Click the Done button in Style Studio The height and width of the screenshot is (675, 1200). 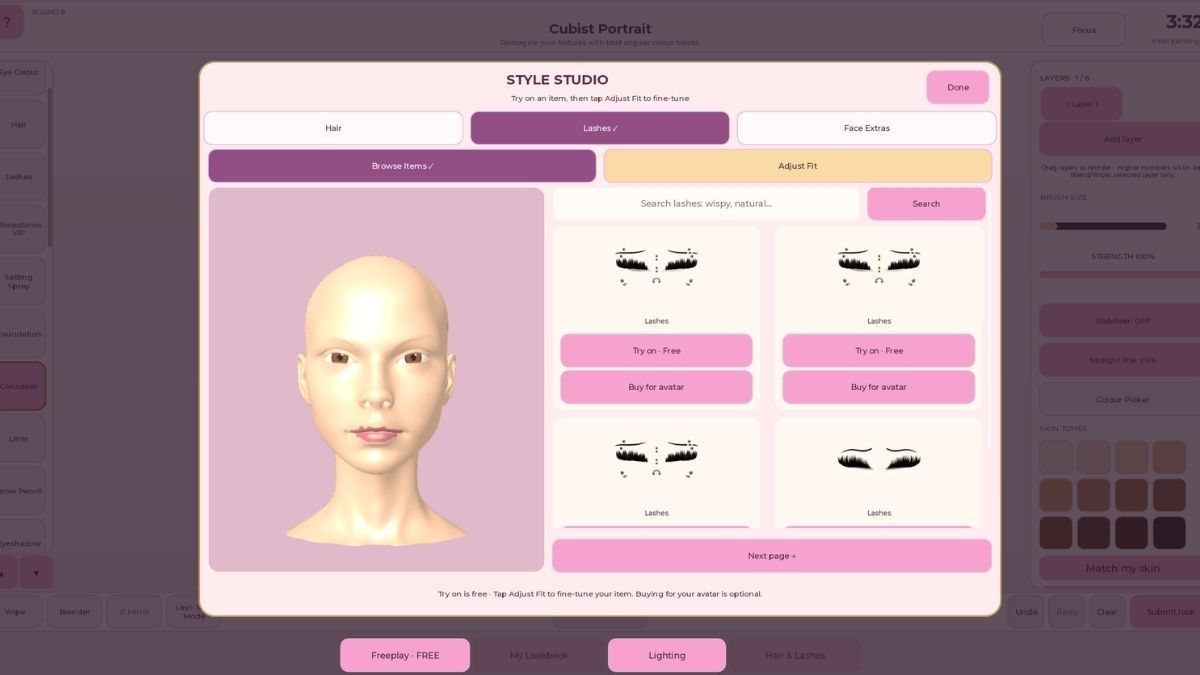click(x=957, y=87)
